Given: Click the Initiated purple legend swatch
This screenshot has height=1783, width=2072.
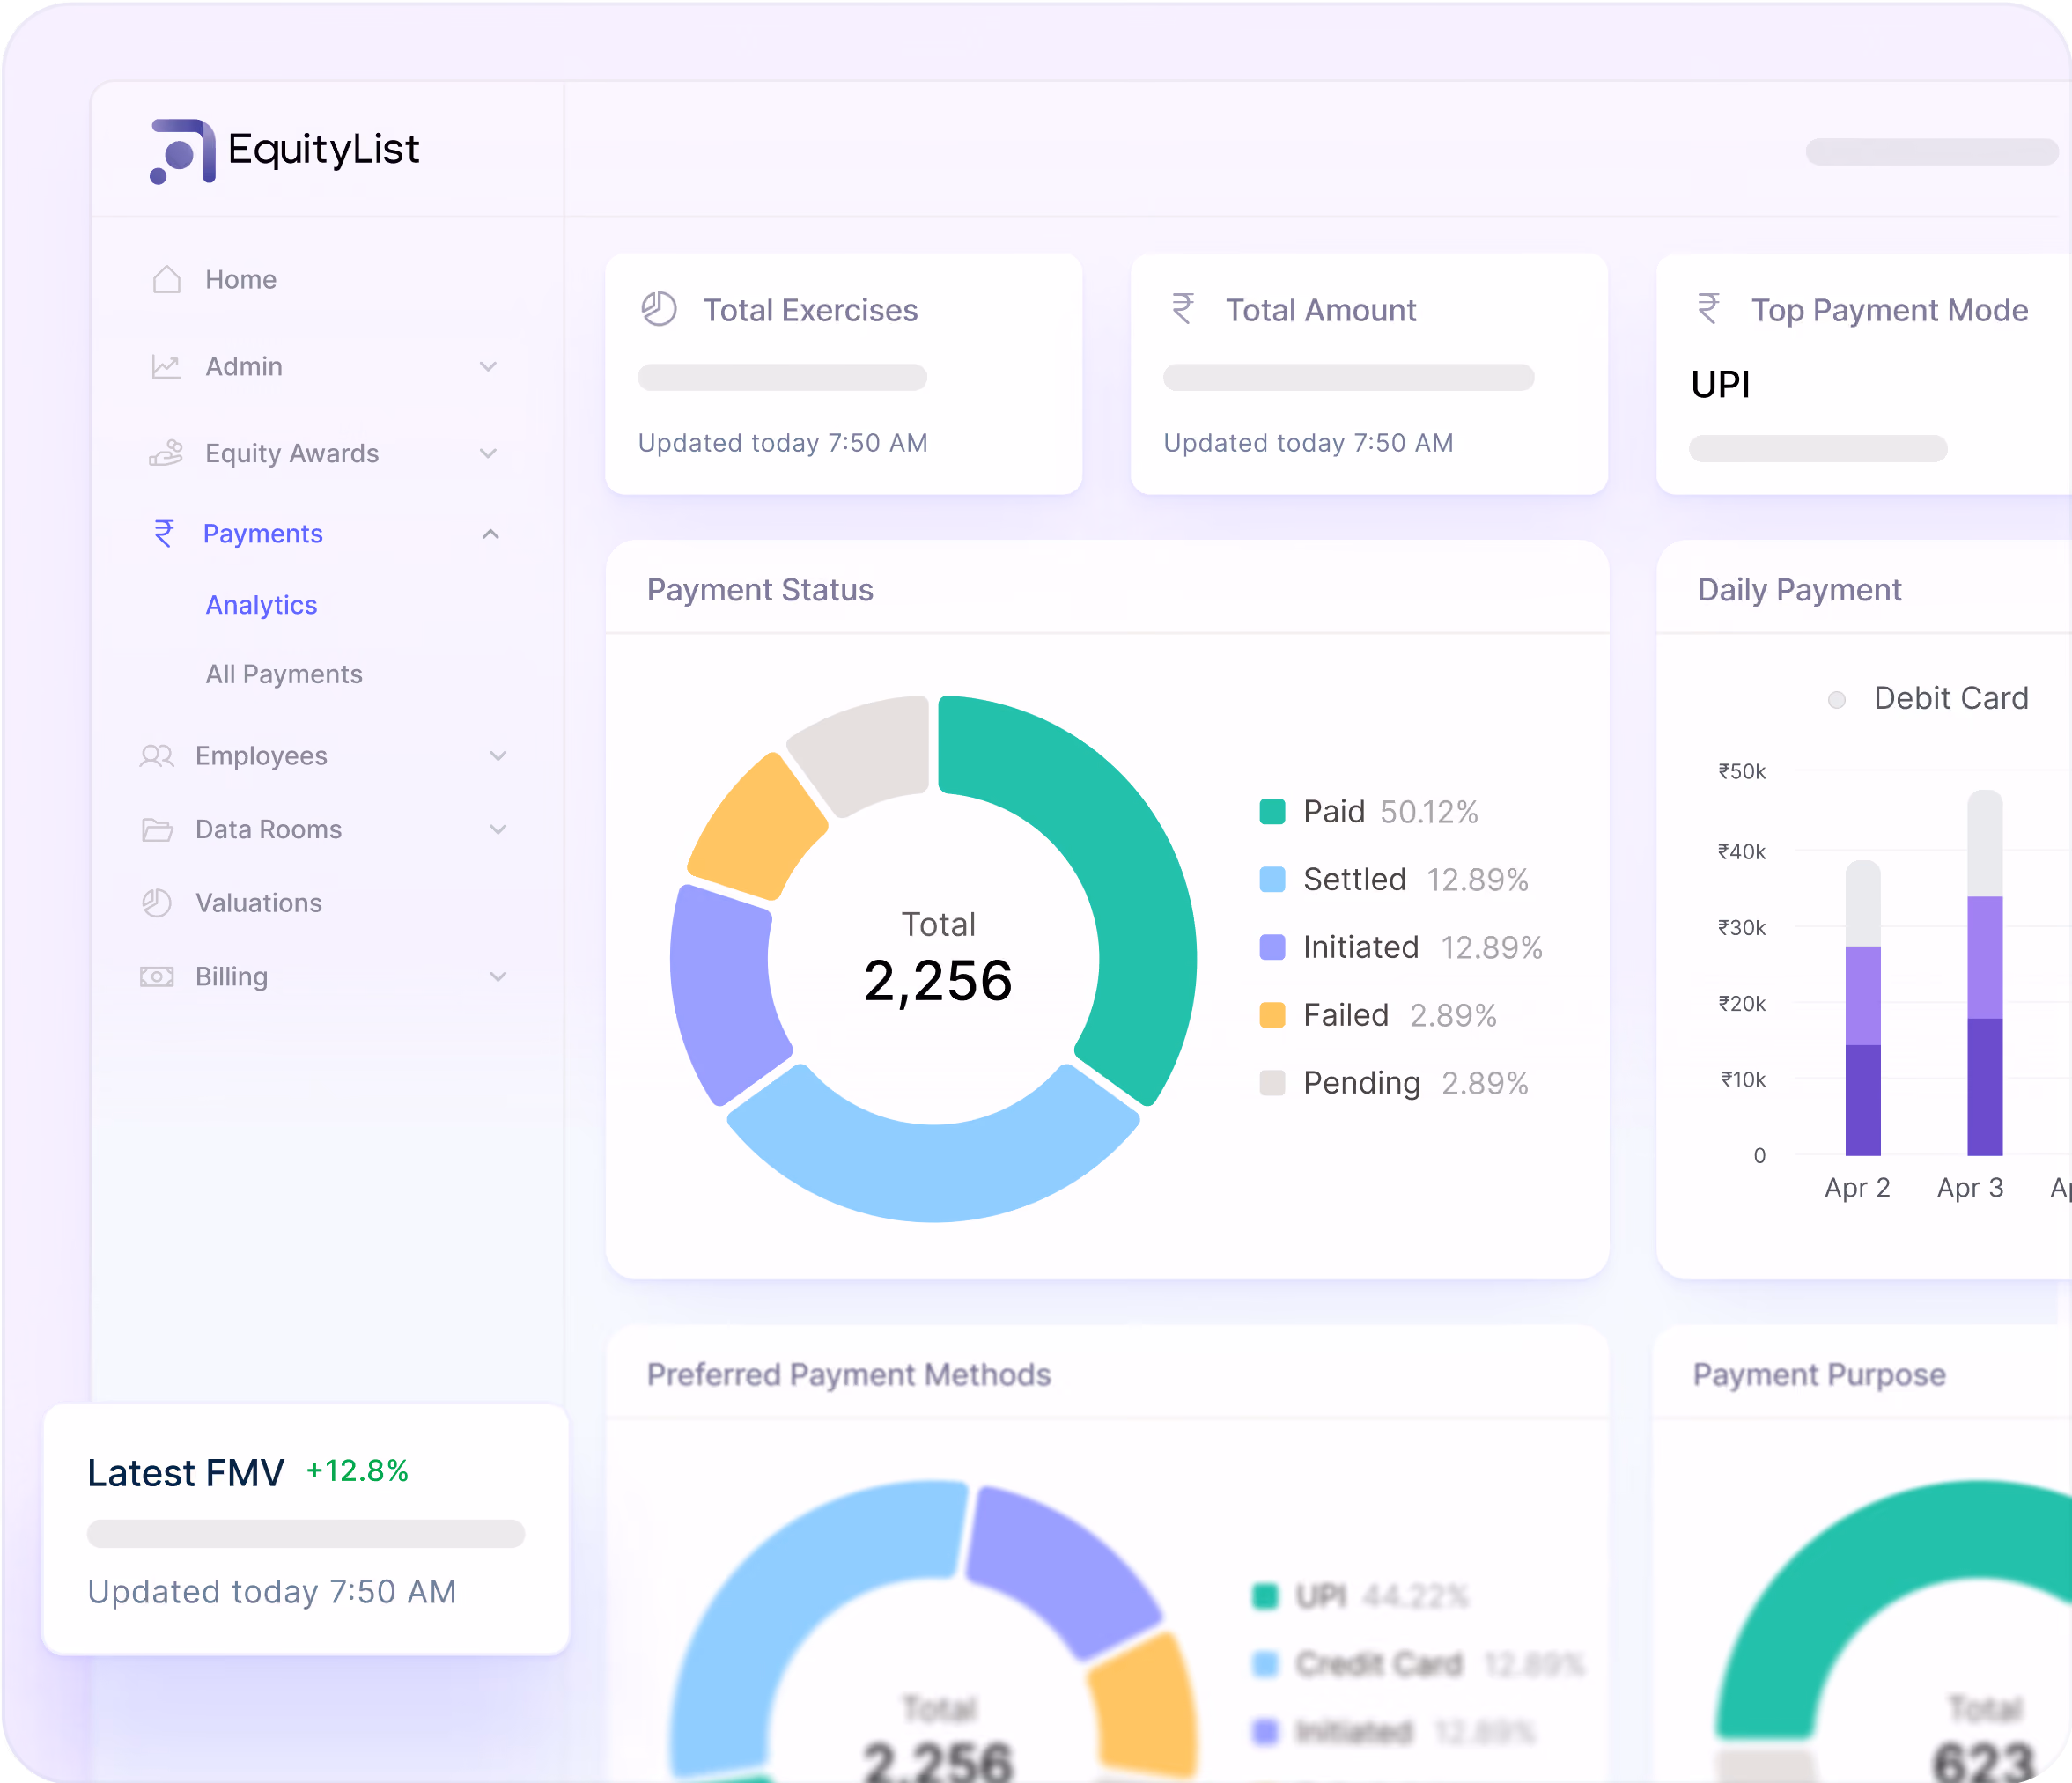Looking at the screenshot, I should click(x=1272, y=947).
